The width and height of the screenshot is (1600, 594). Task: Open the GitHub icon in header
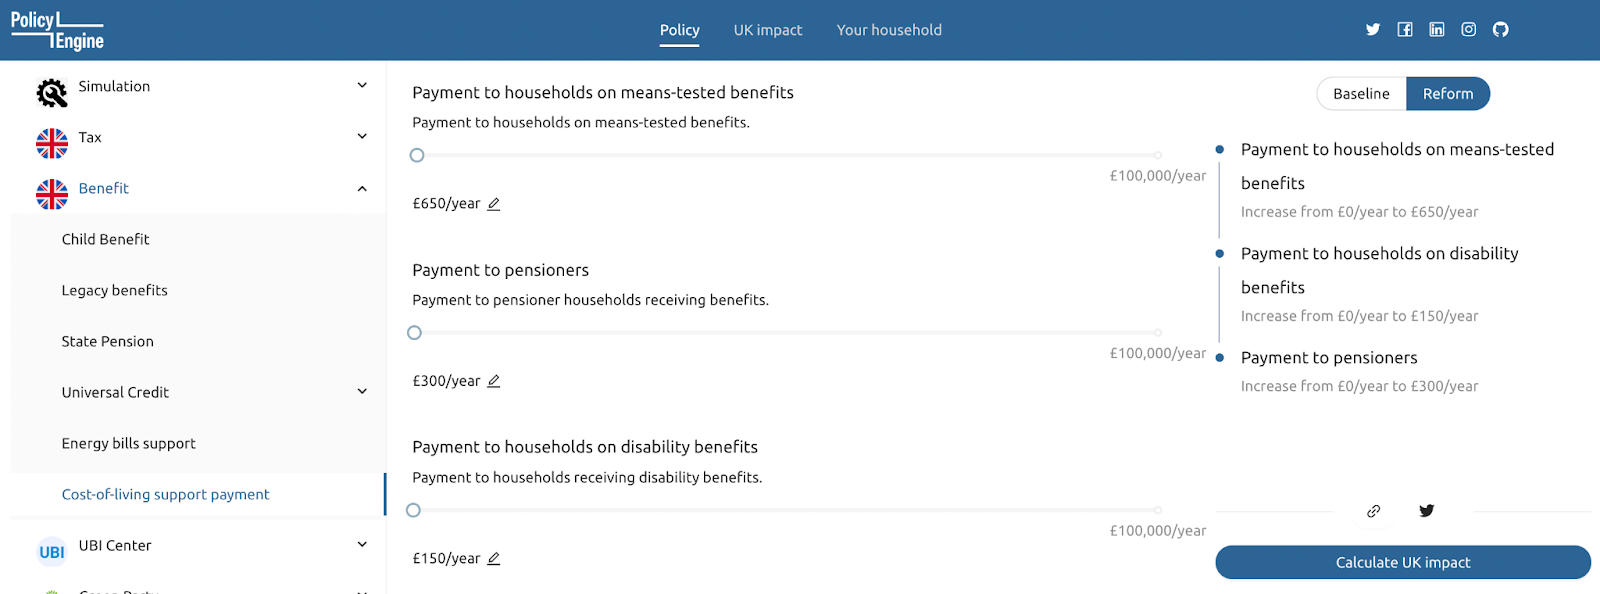[x=1501, y=30]
